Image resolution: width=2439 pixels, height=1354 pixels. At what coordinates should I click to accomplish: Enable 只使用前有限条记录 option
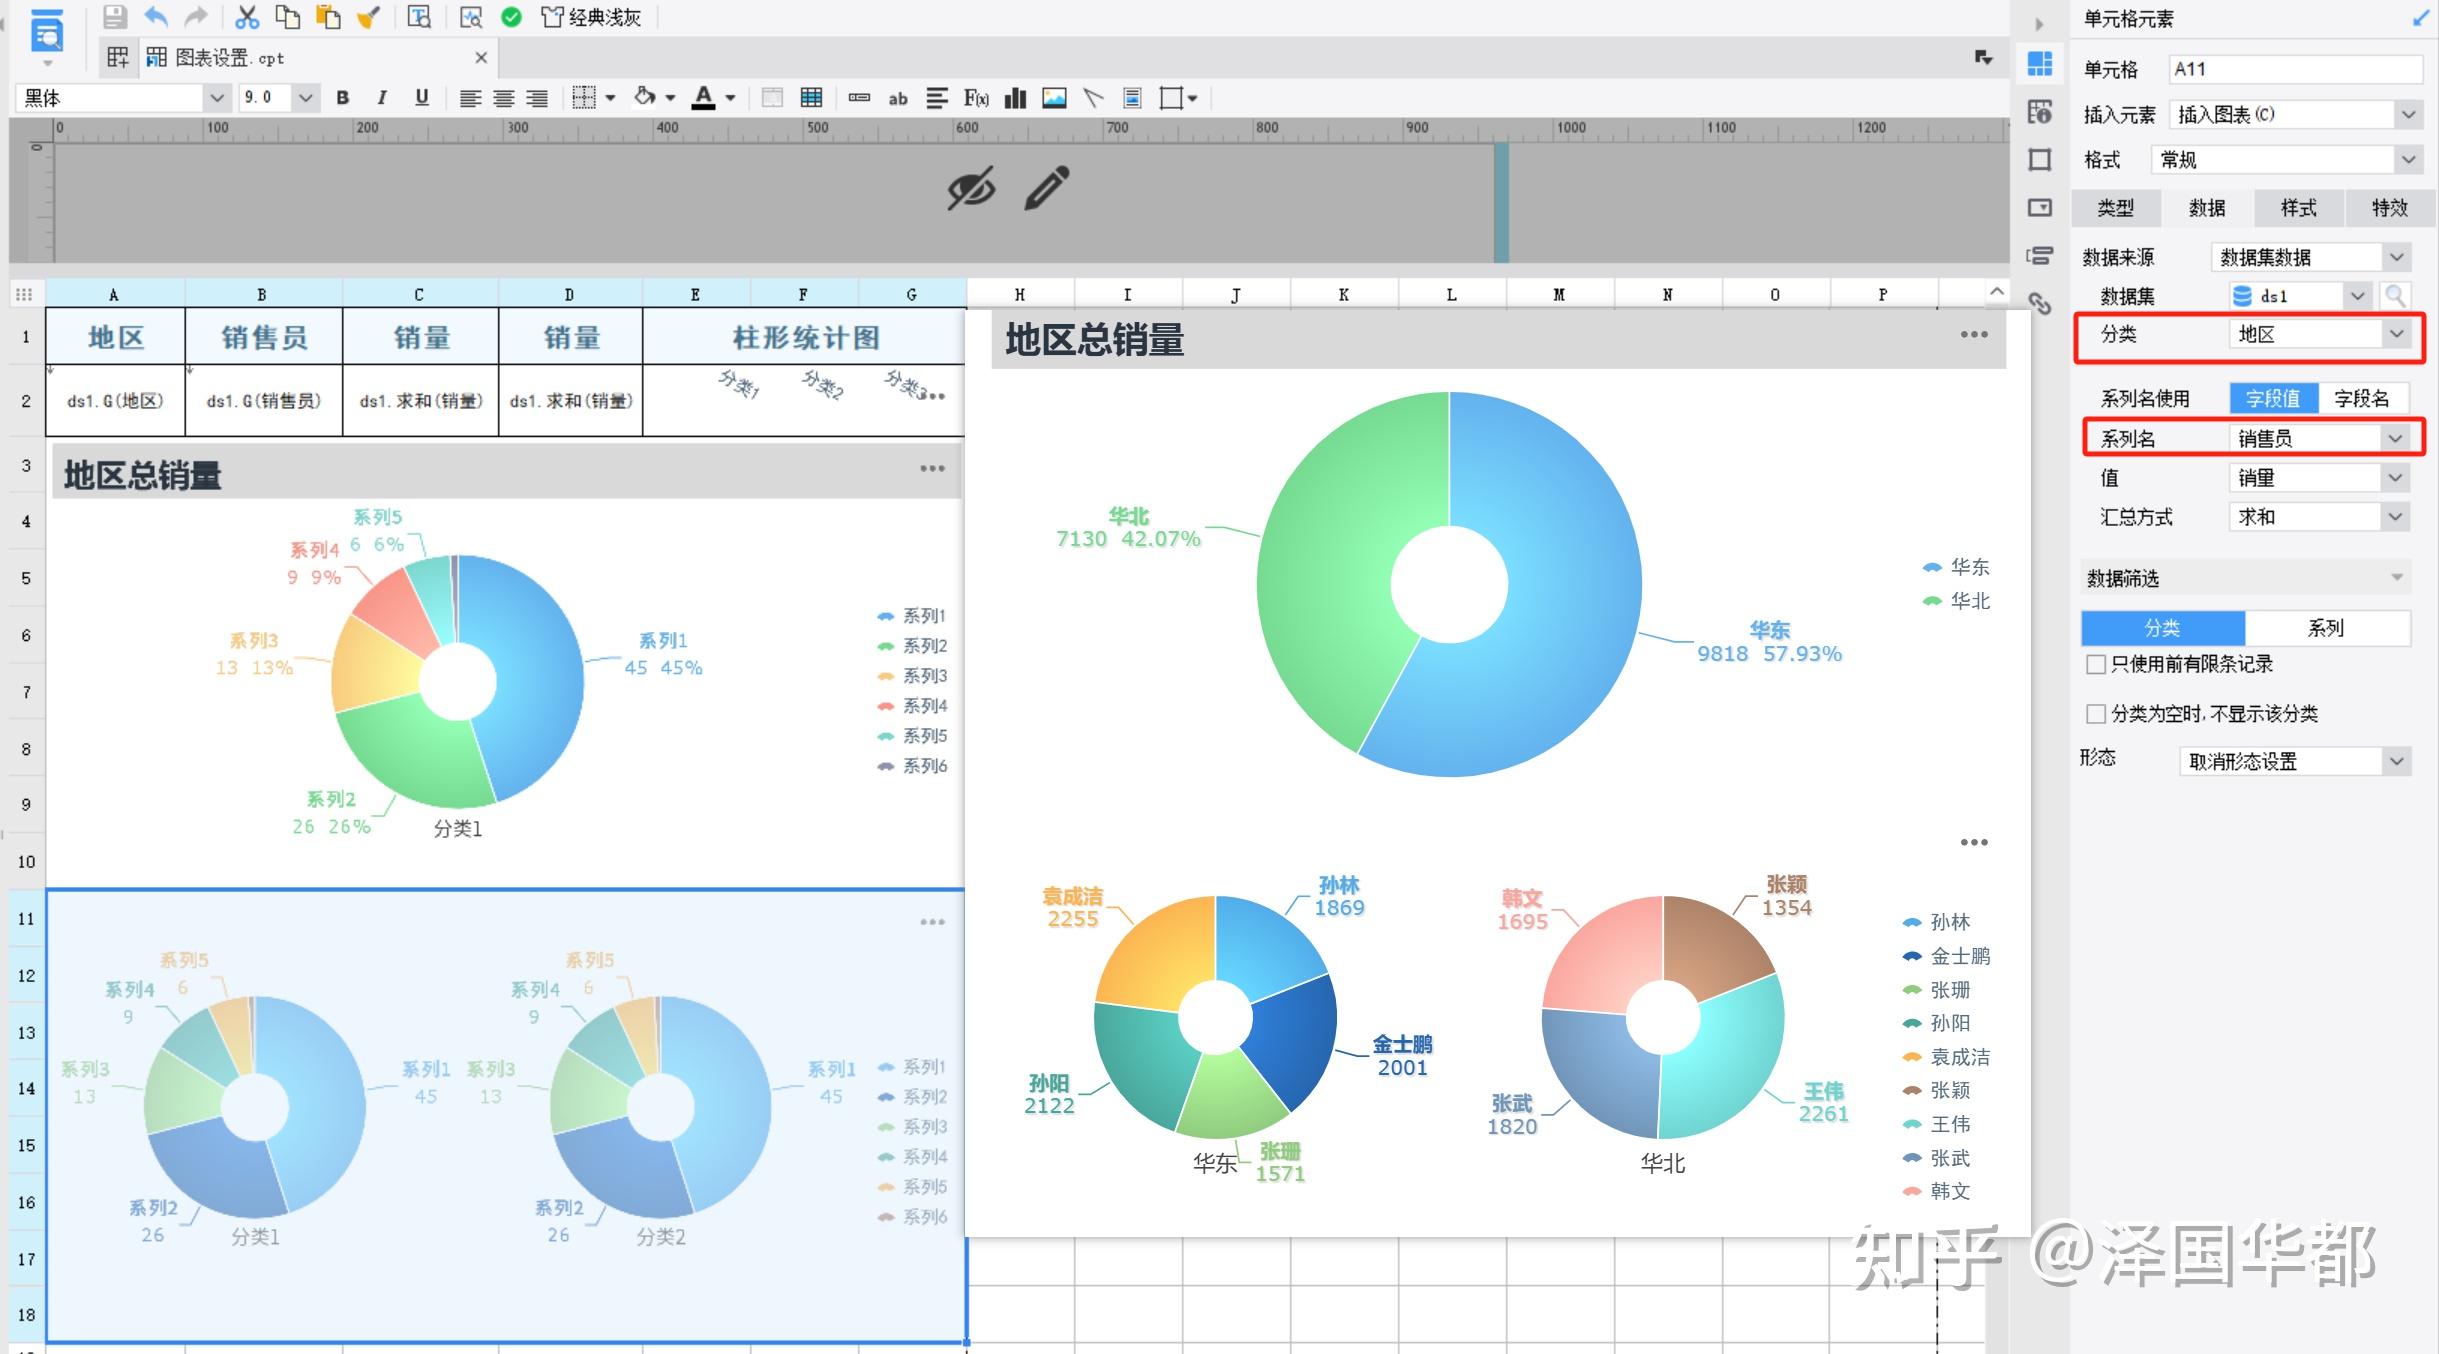point(2096,663)
